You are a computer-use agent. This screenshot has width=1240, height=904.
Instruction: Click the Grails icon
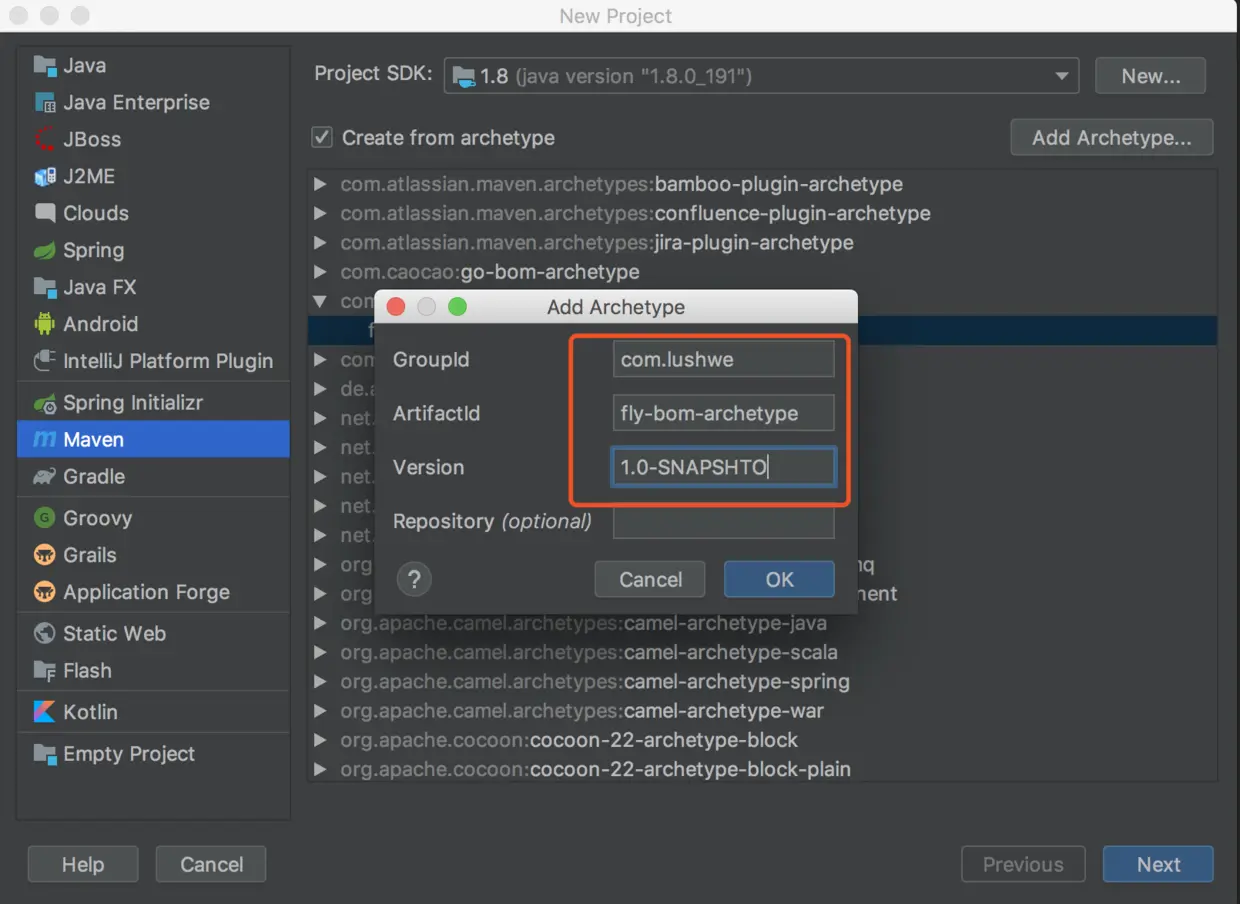coord(45,555)
